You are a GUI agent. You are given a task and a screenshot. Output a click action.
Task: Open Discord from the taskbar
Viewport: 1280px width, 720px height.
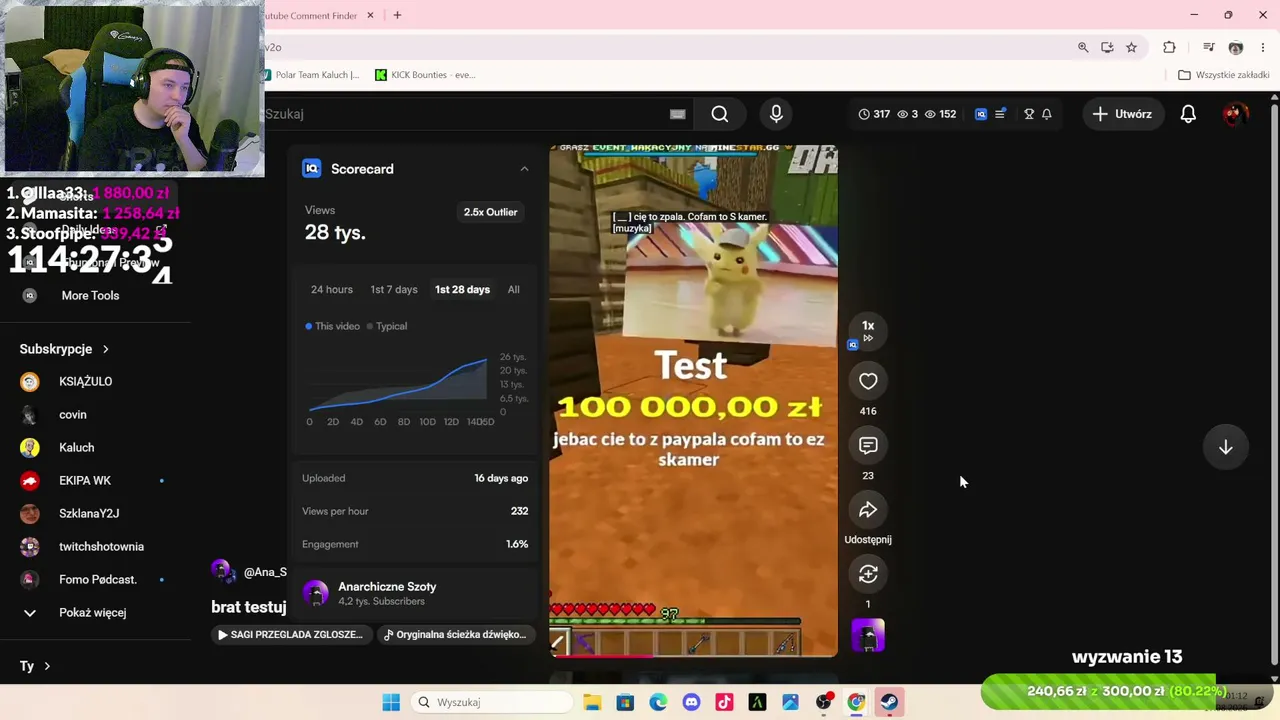pos(691,702)
